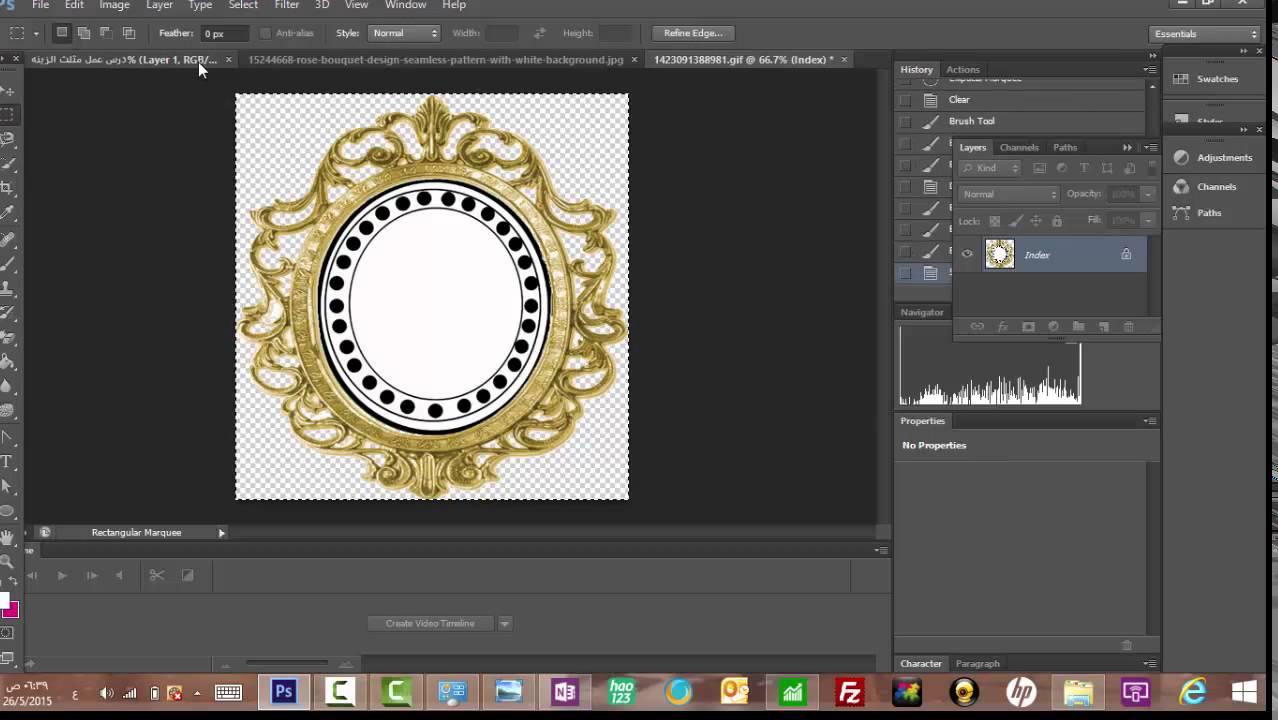Open the Filter menu
Viewport: 1278px width, 720px height.
coord(286,5)
